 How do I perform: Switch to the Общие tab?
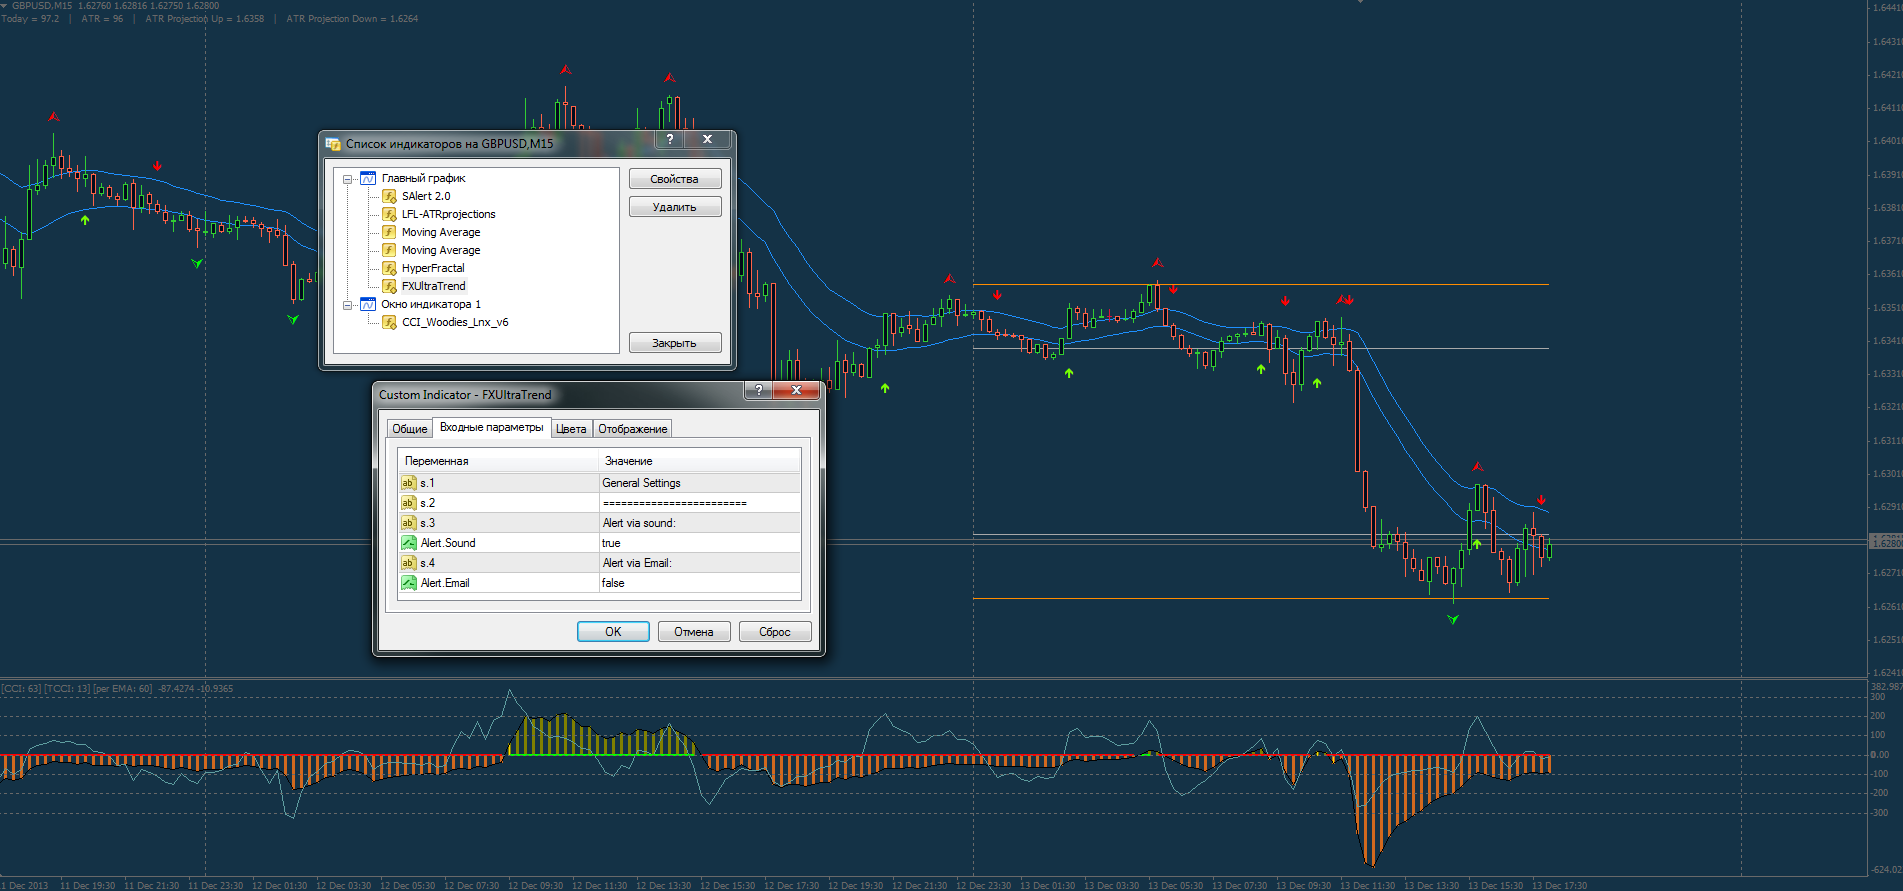point(410,429)
